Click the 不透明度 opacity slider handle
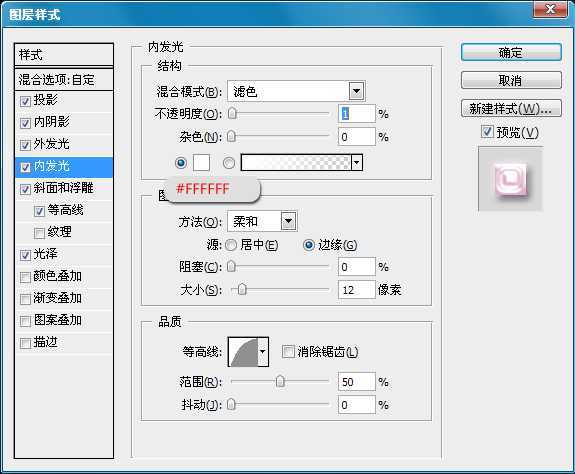The image size is (575, 474). [x=232, y=114]
